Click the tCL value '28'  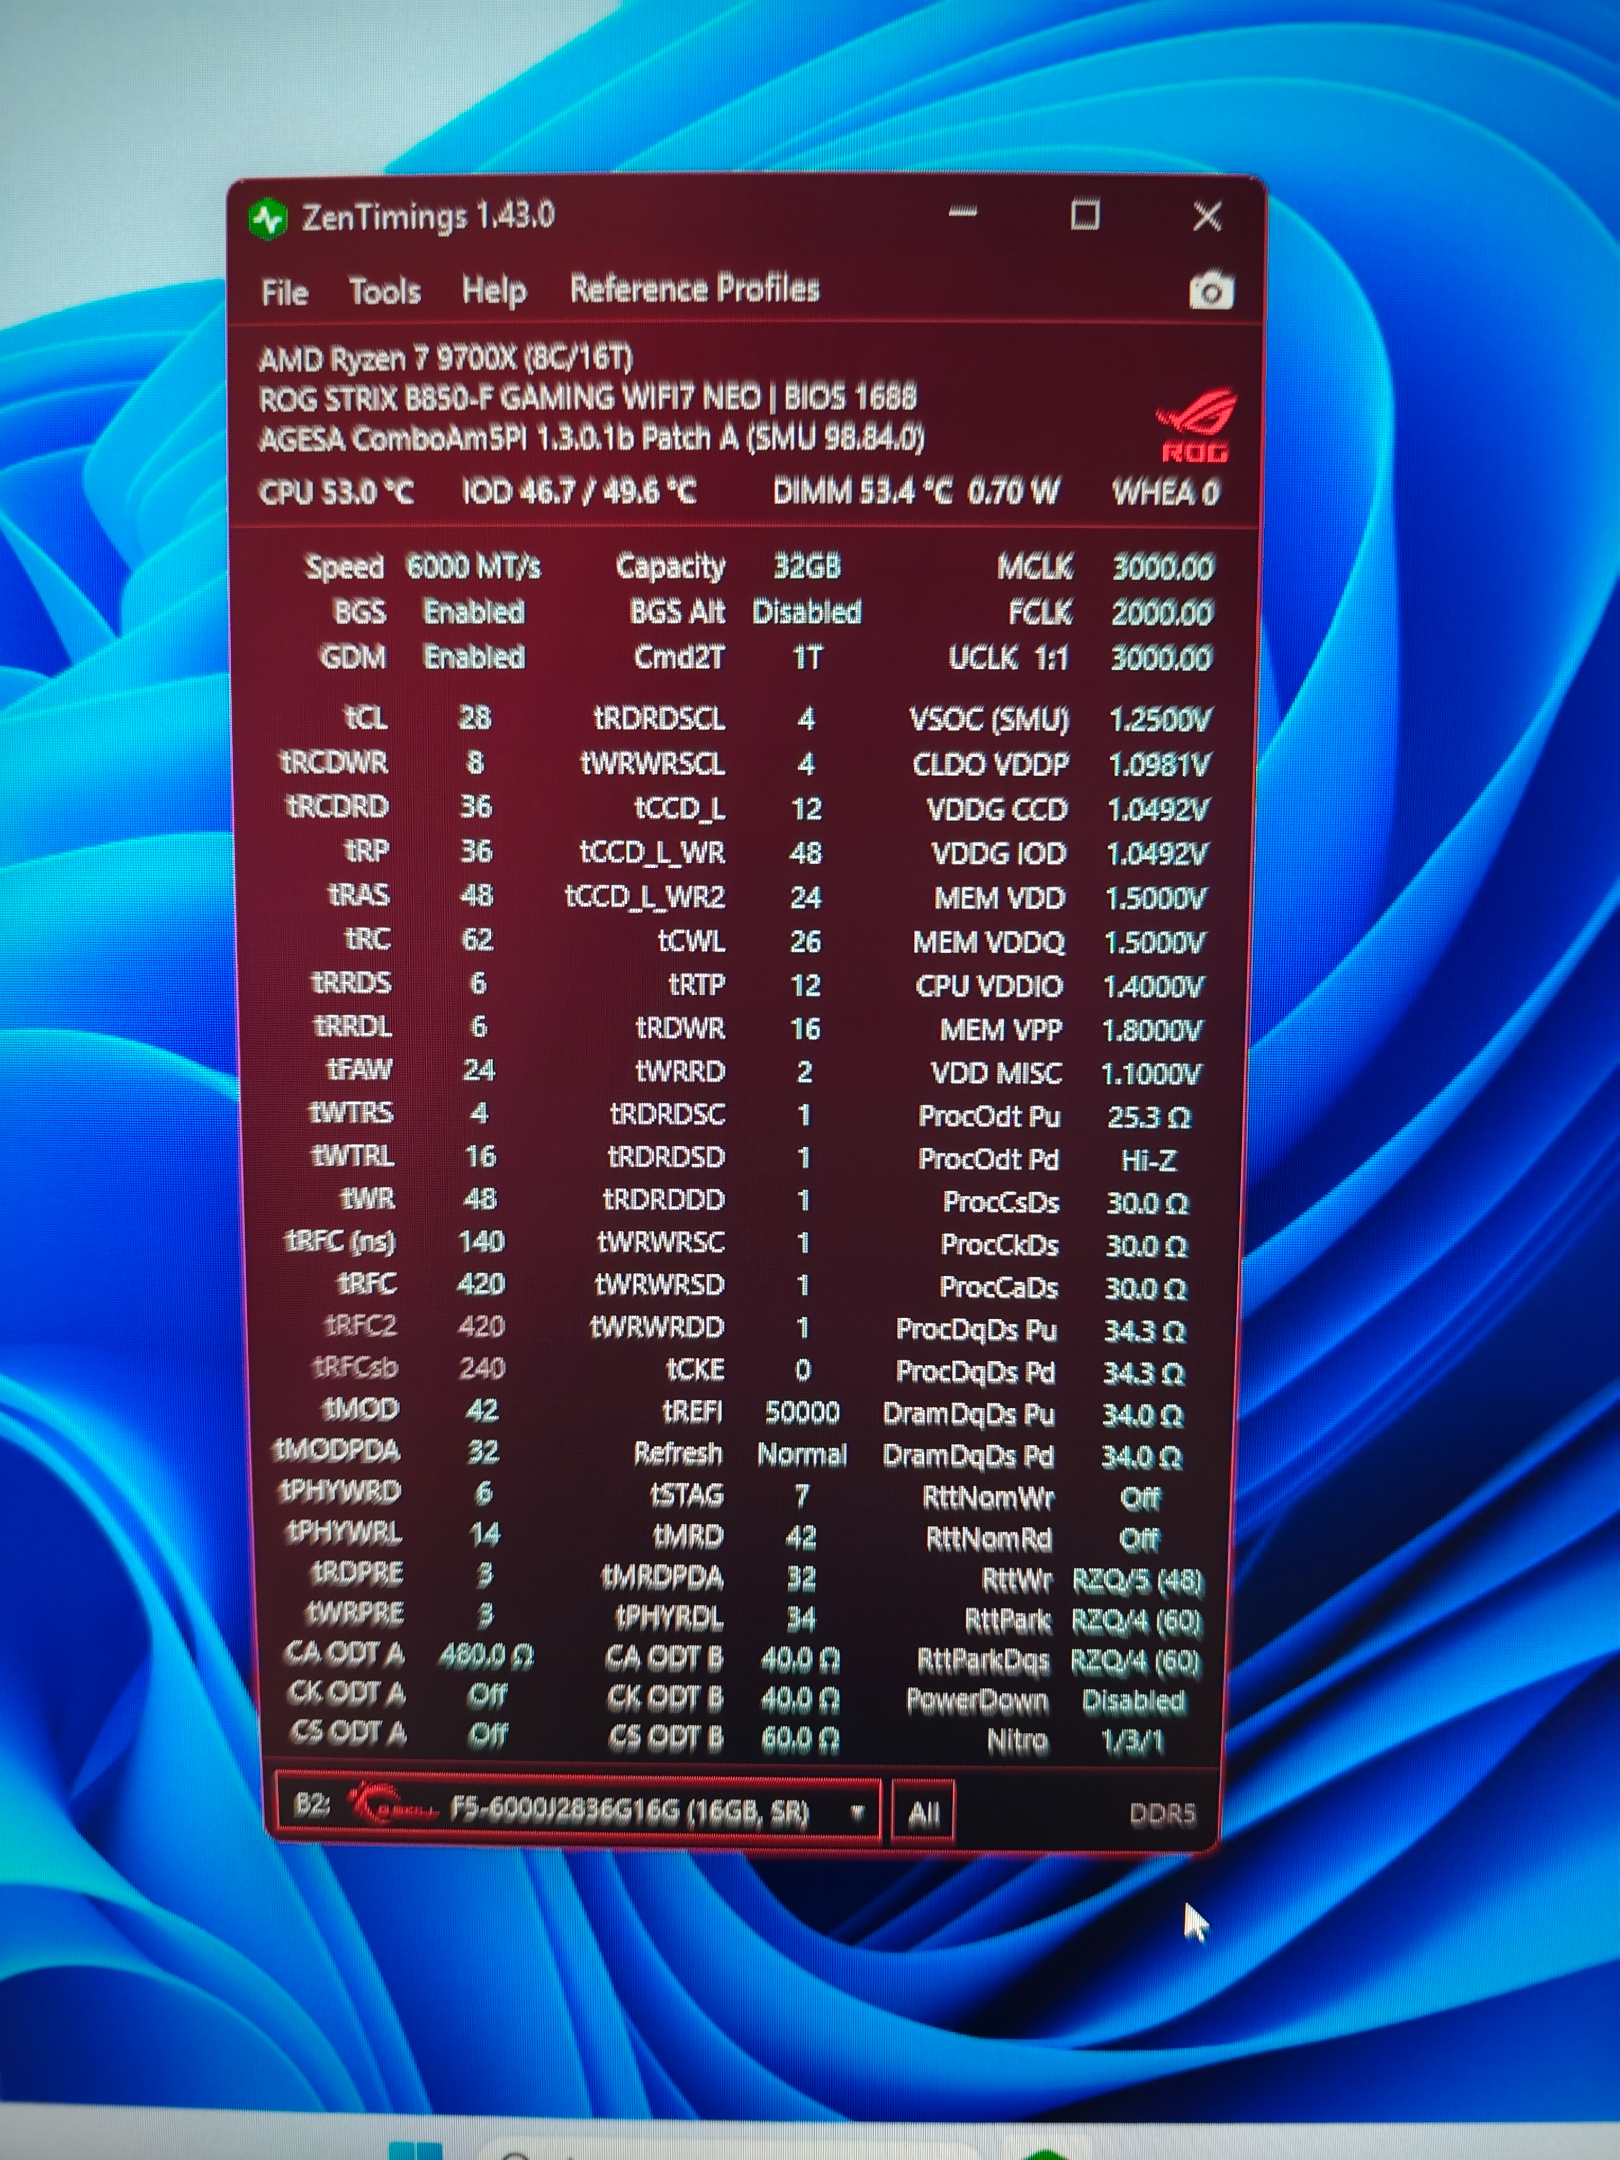[x=475, y=718]
